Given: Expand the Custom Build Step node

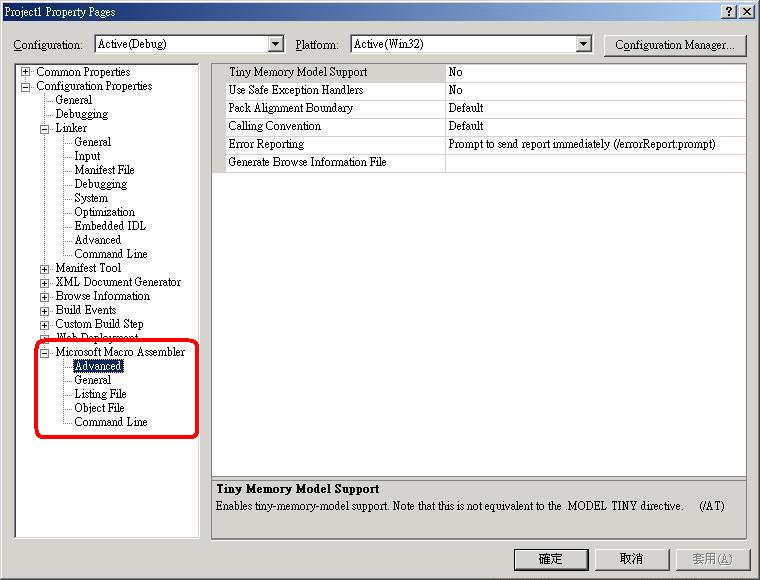Looking at the screenshot, I should 45,325.
